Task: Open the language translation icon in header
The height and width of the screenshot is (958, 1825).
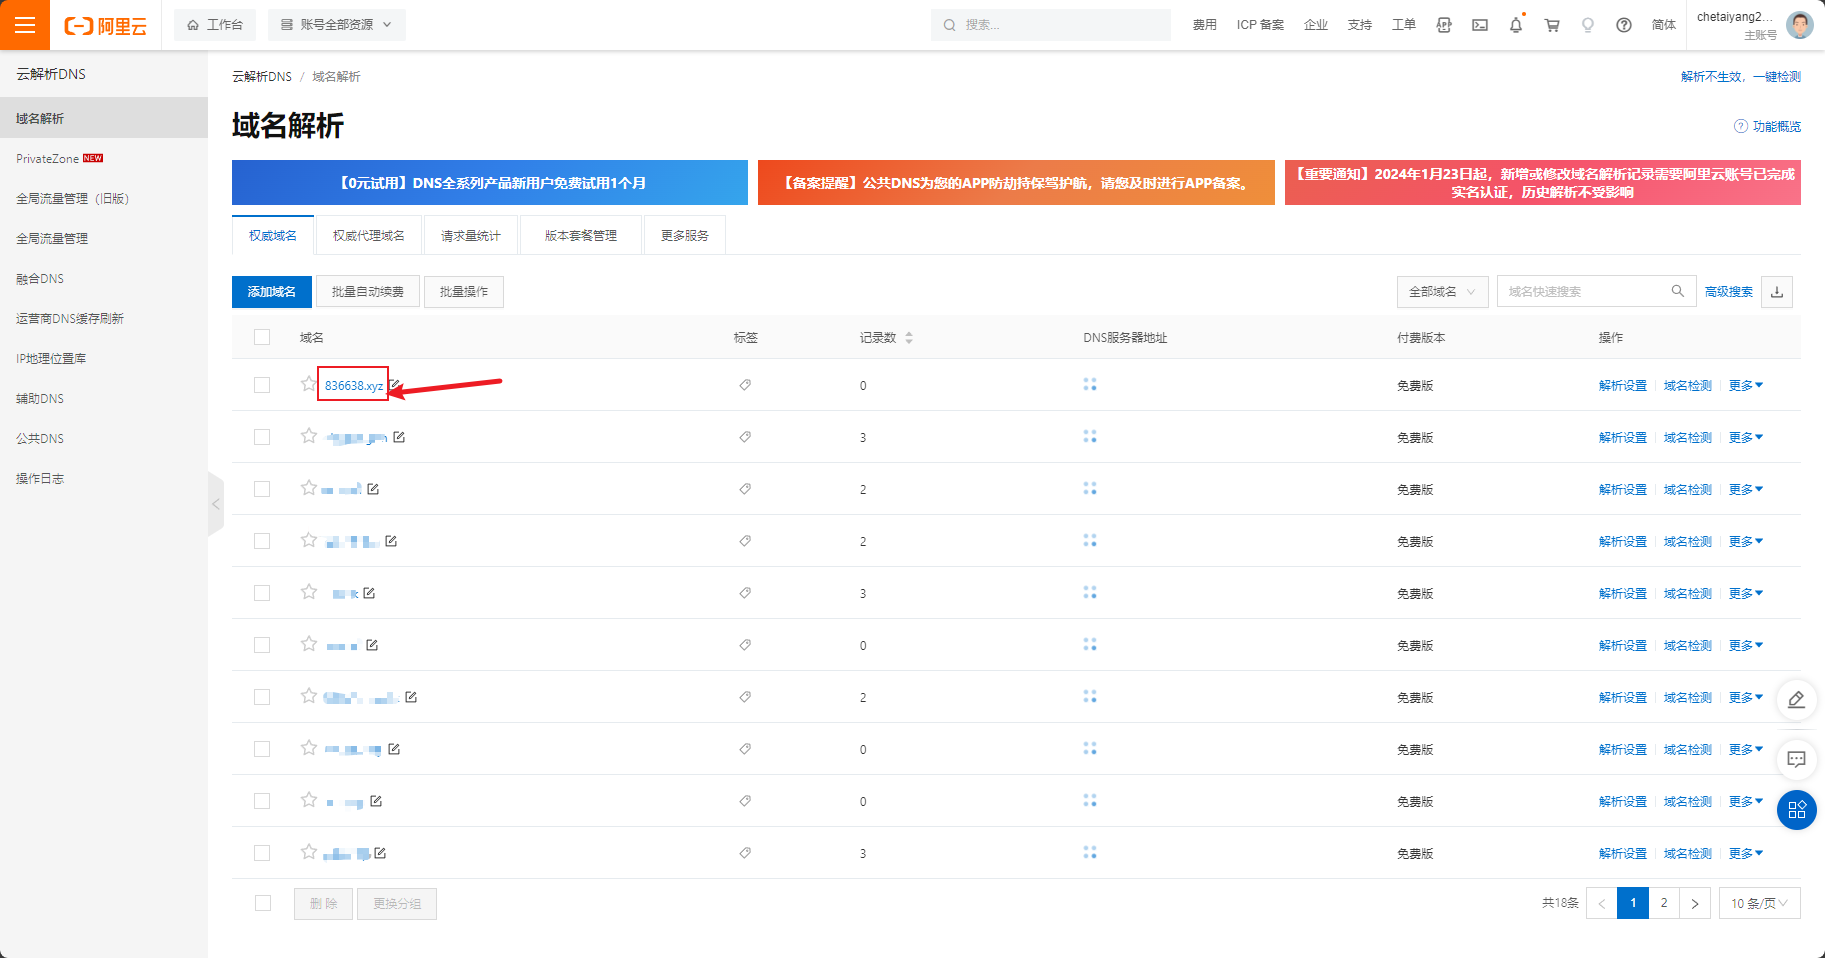Action: coord(1444,25)
